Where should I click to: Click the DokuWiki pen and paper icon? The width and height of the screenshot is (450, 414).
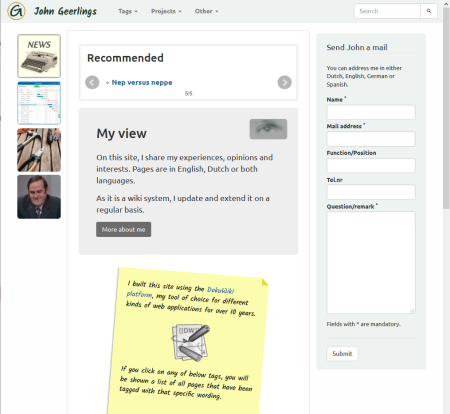pyautogui.click(x=191, y=343)
